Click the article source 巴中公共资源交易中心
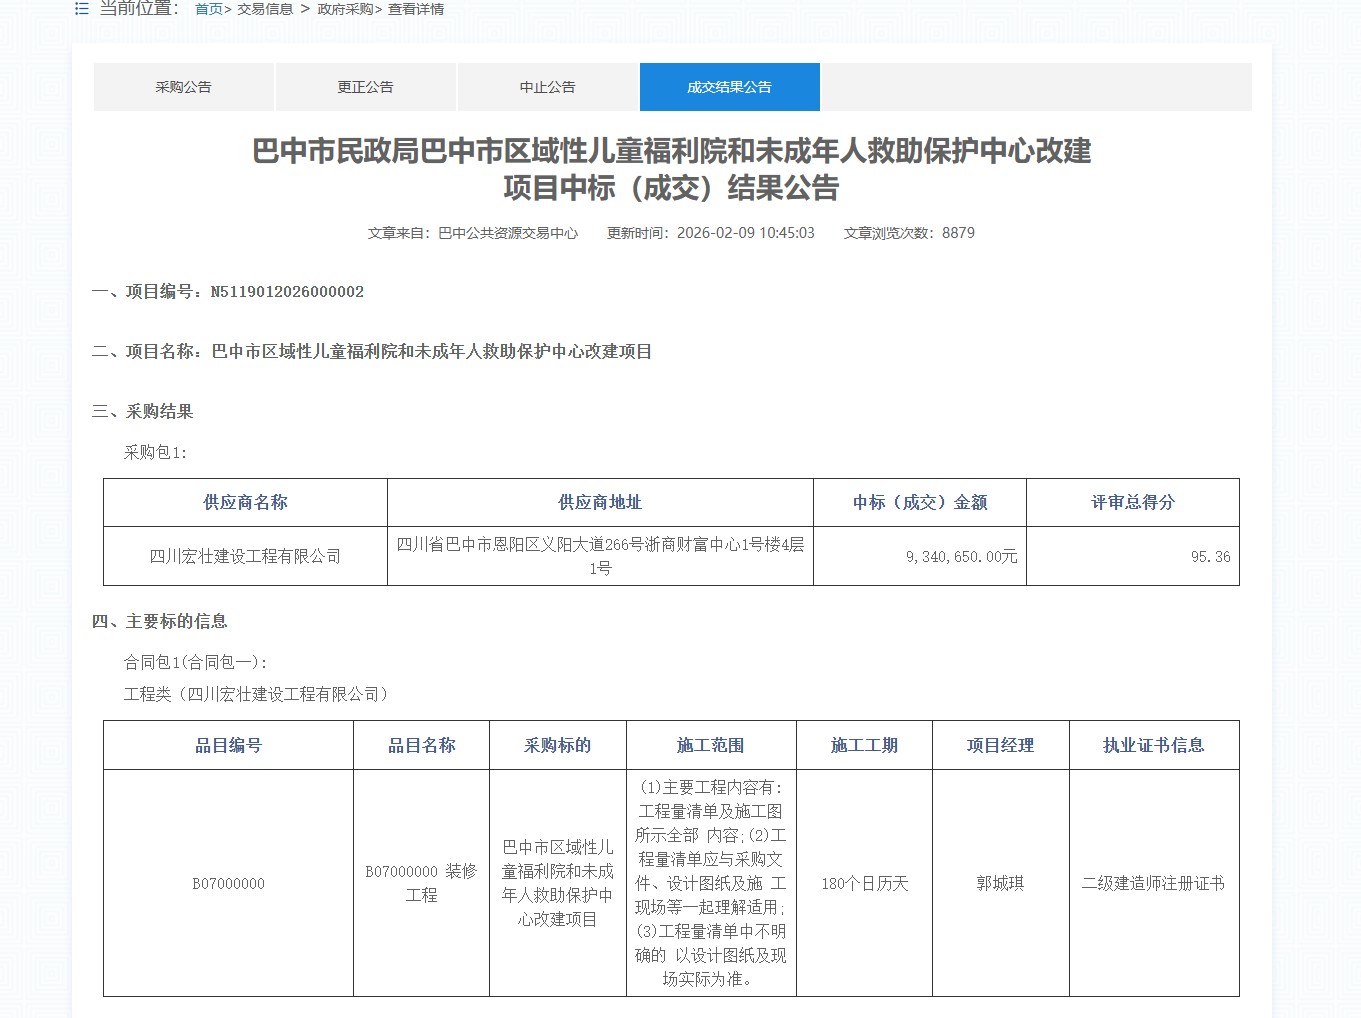This screenshot has width=1361, height=1018. [508, 233]
